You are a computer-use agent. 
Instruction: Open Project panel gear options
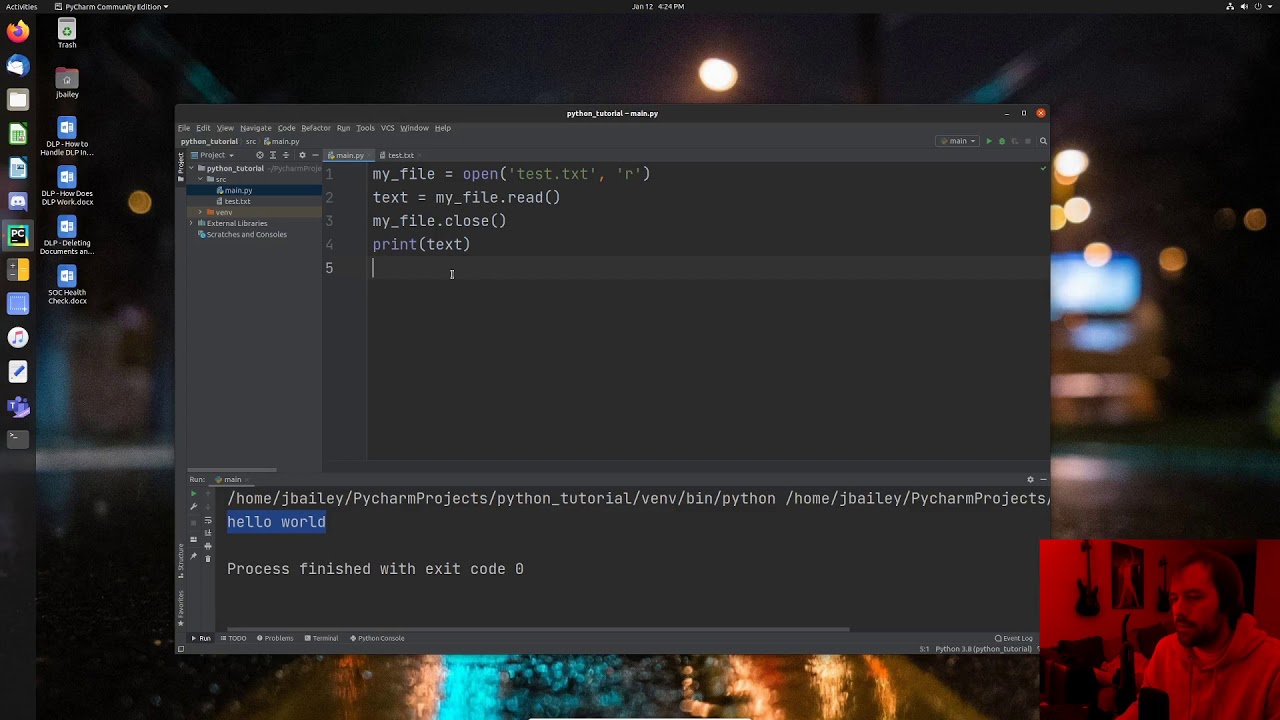click(x=302, y=155)
